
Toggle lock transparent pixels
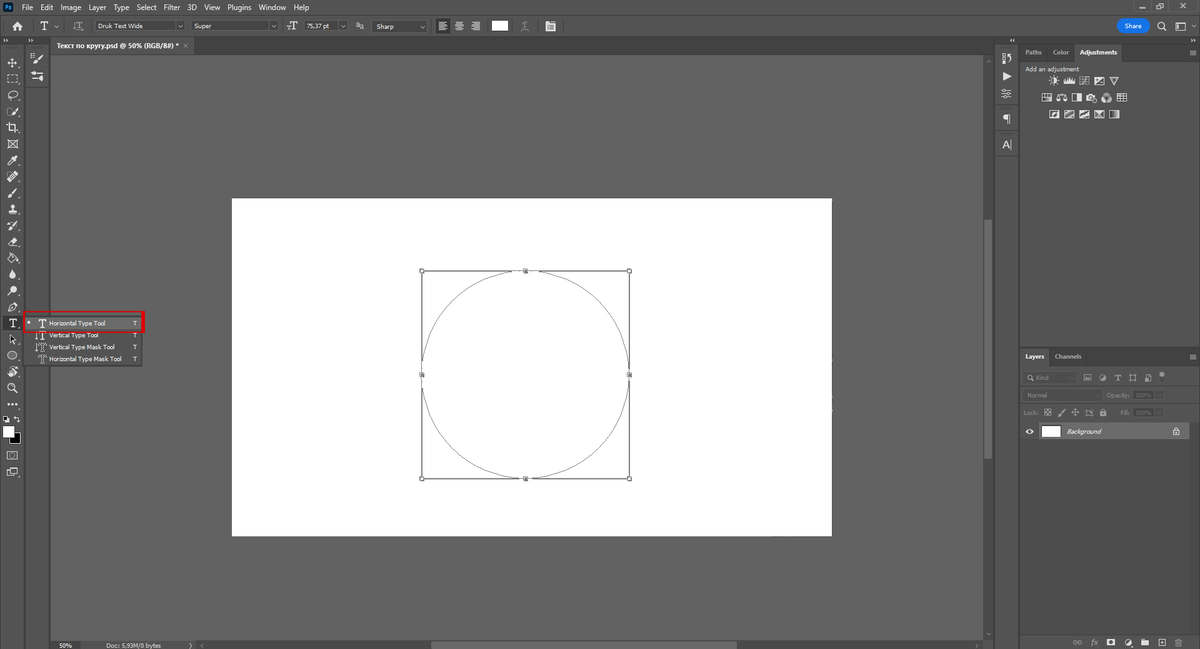point(1048,412)
